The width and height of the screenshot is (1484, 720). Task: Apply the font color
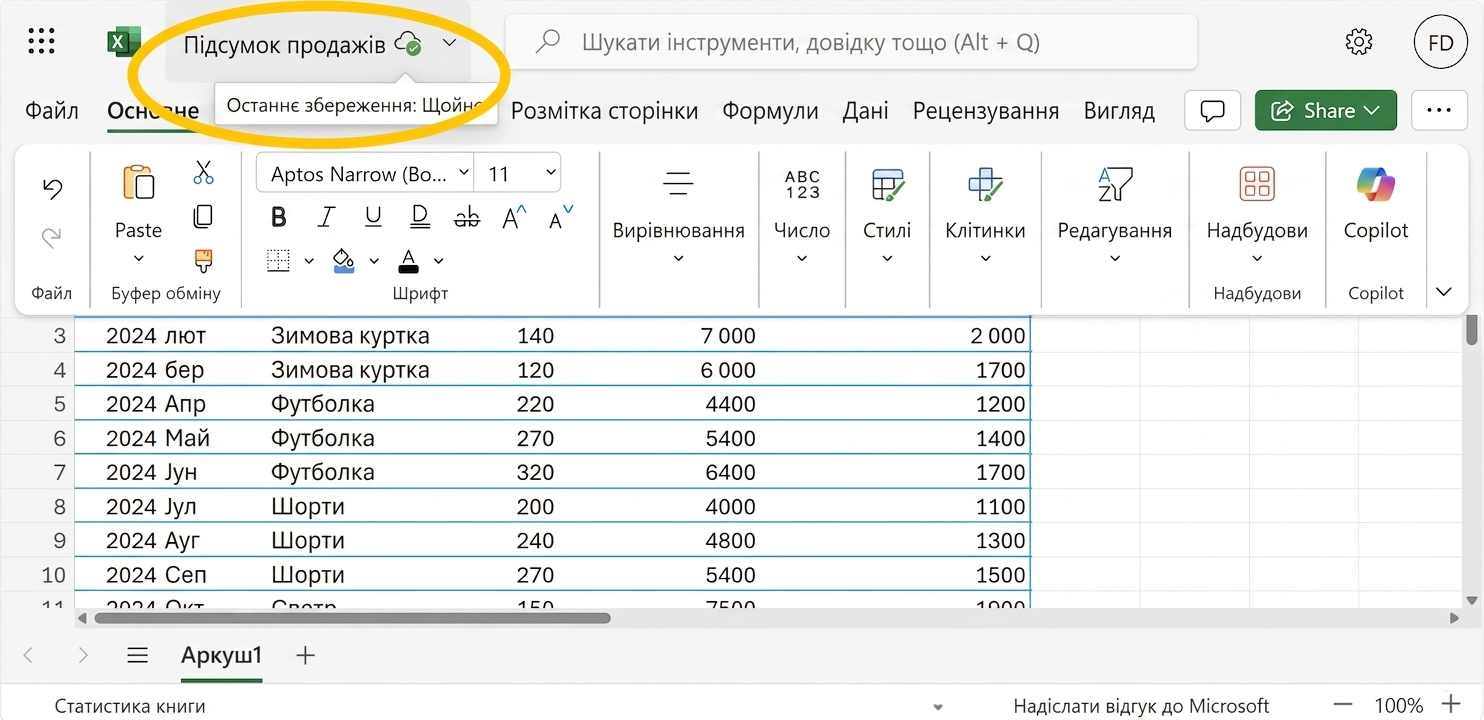[408, 261]
